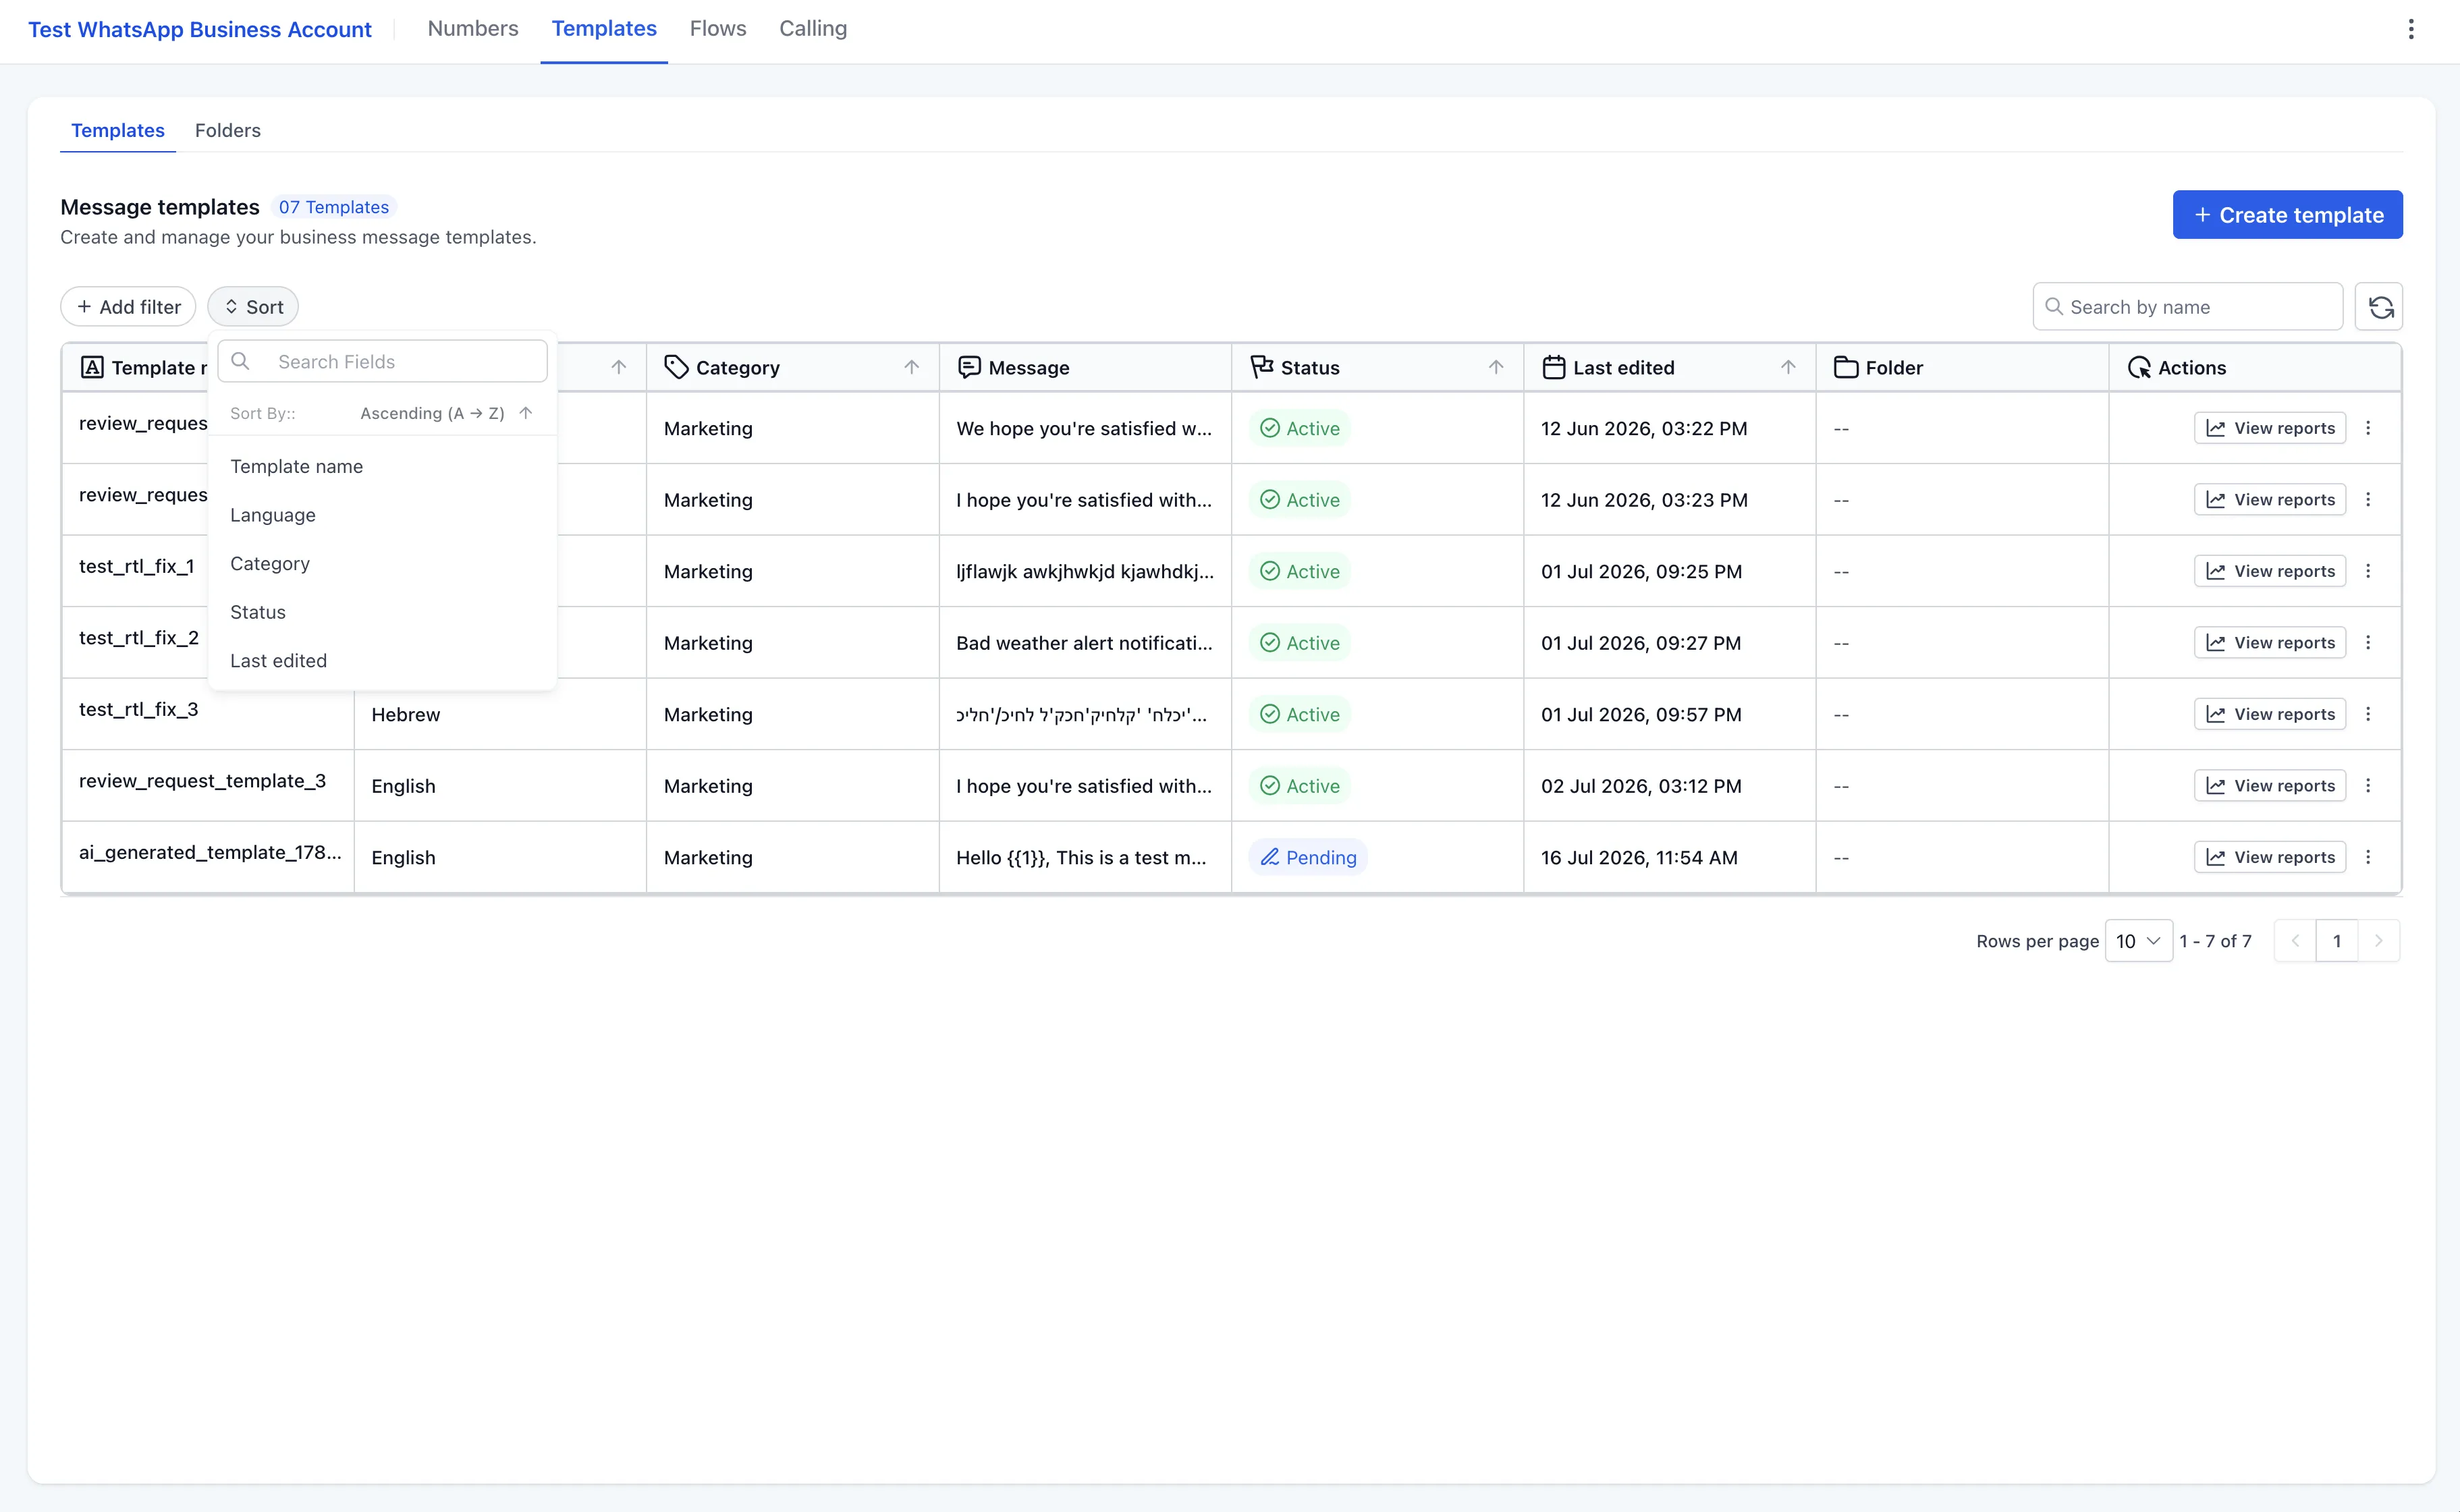Select page 1 in pagination
2460x1512 pixels.
coord(2337,941)
